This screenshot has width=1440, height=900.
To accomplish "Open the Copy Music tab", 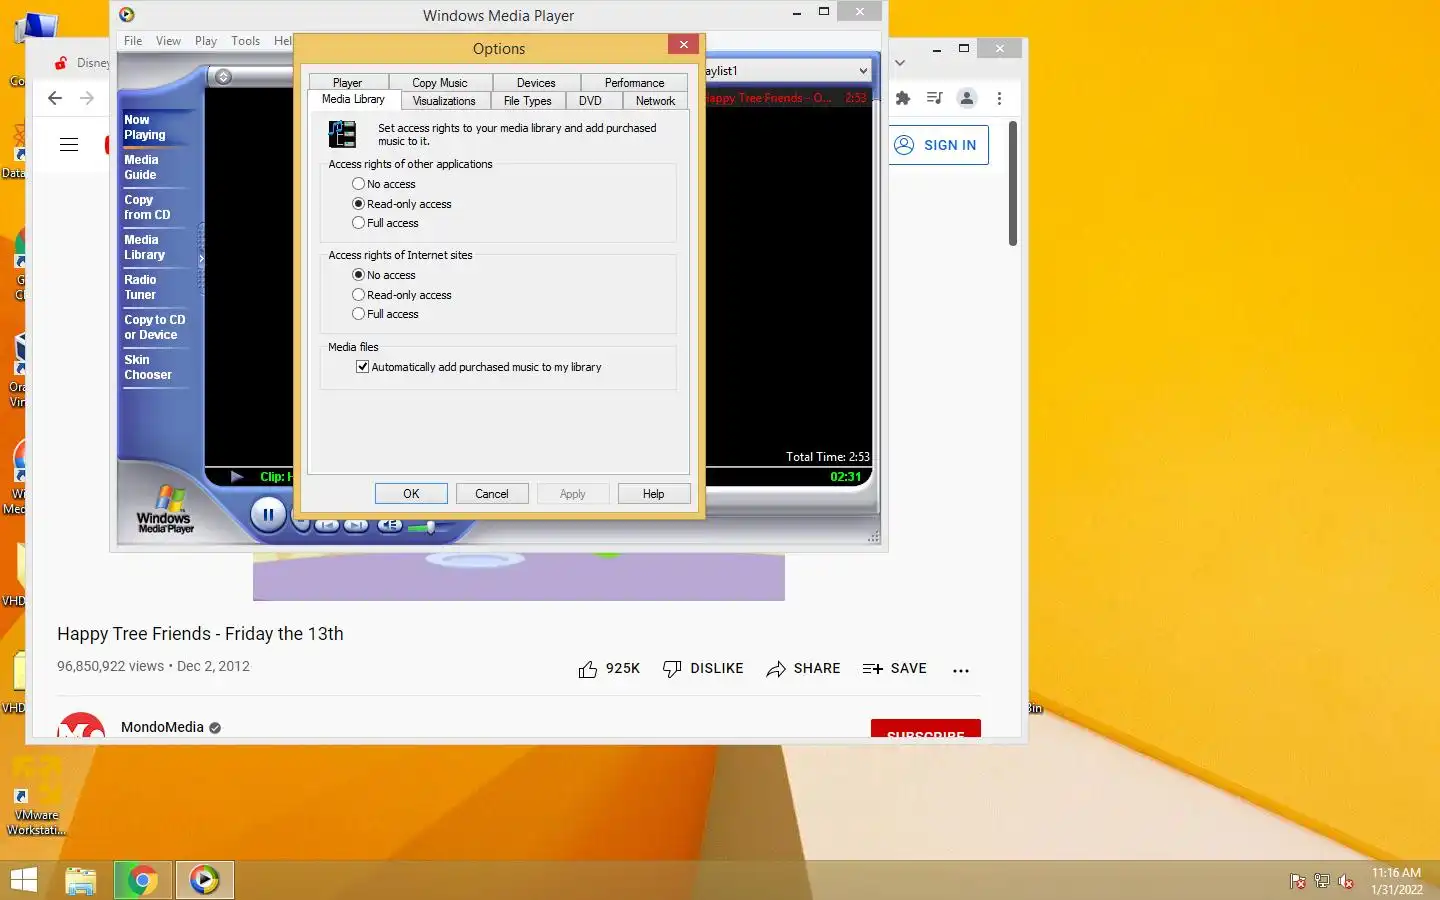I will pyautogui.click(x=439, y=83).
